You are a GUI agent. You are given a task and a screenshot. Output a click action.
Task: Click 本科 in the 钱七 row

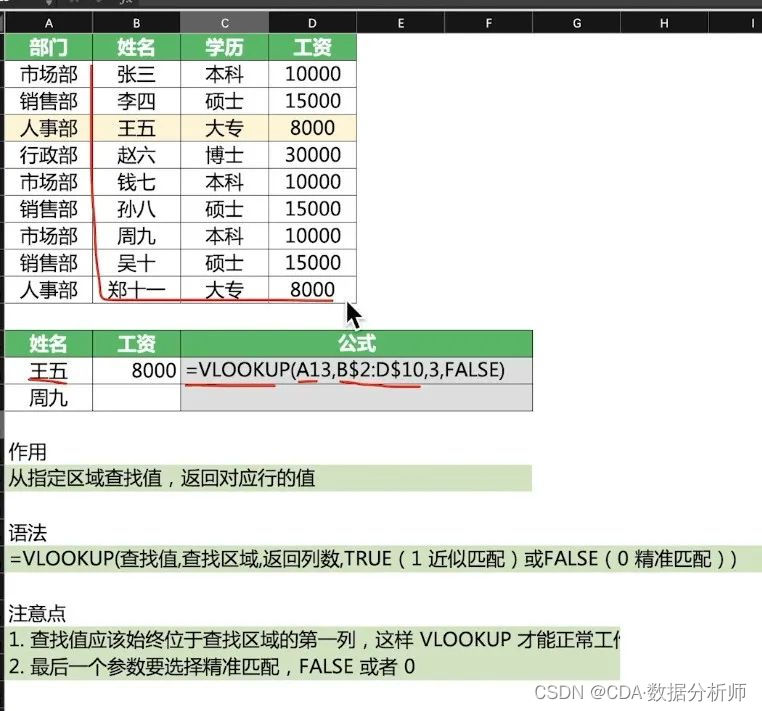tap(225, 182)
